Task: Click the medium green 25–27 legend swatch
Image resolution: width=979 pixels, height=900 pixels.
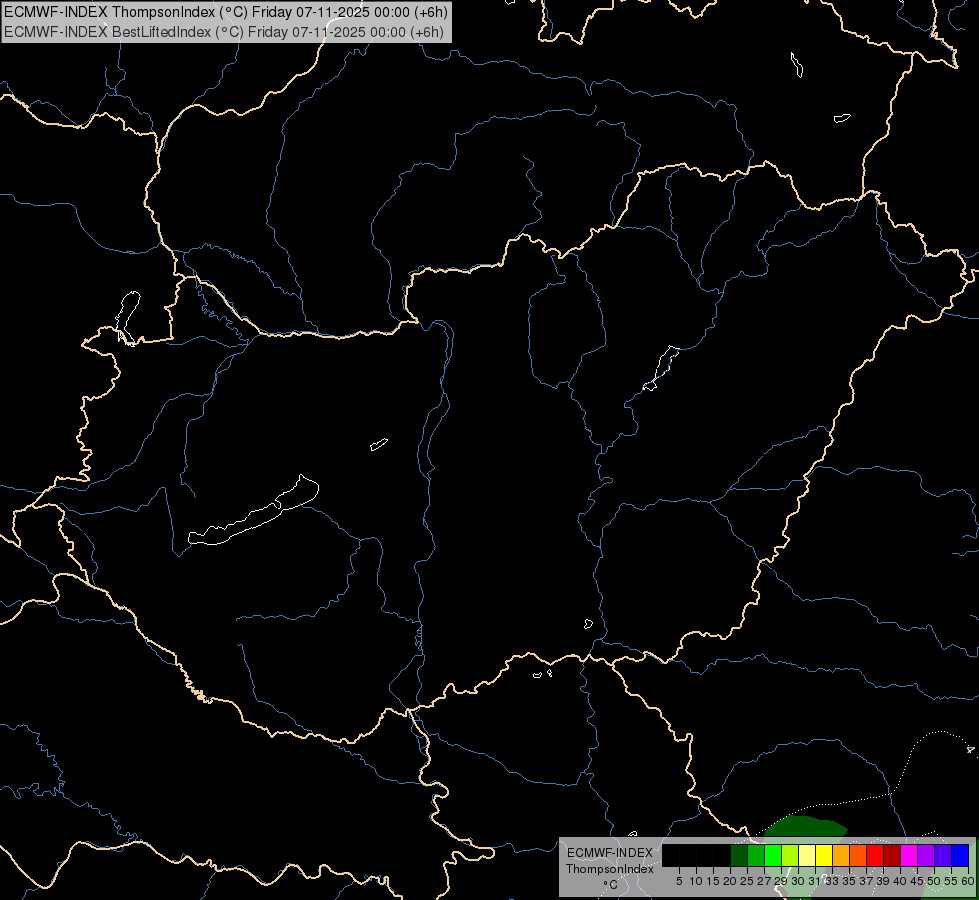Action: coord(756,855)
